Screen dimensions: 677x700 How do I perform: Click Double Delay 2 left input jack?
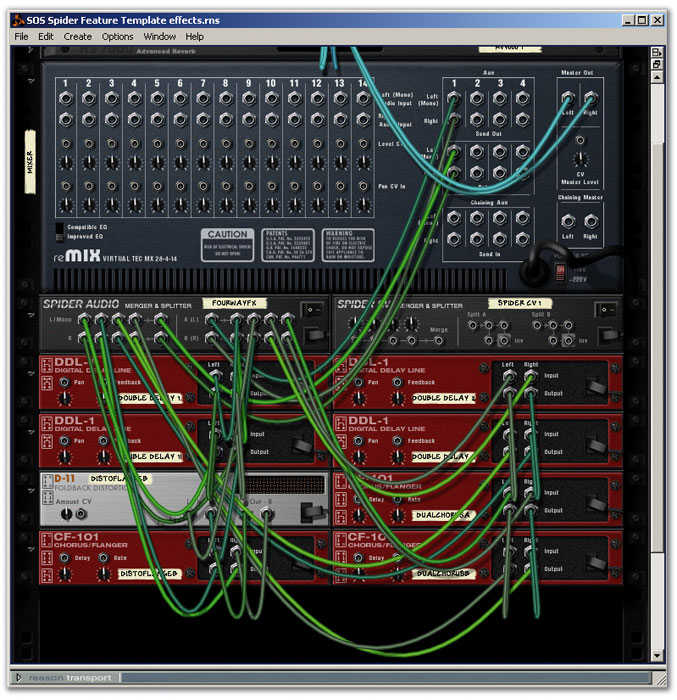click(x=509, y=376)
